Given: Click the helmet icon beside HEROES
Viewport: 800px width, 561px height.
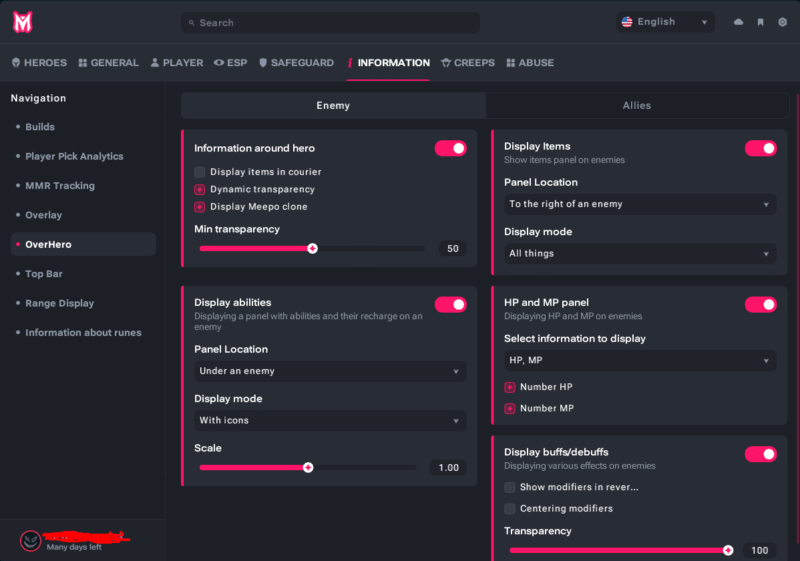Looking at the screenshot, I should pos(16,63).
